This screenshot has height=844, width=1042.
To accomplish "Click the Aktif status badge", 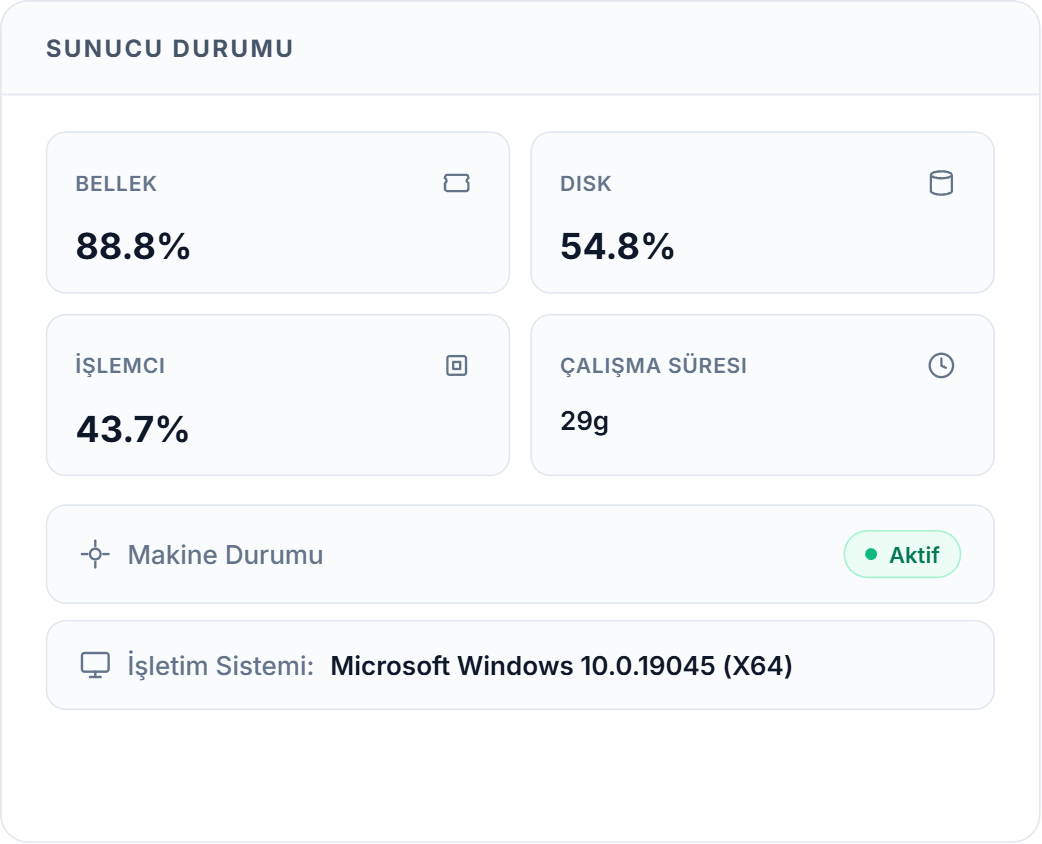I will (x=902, y=554).
